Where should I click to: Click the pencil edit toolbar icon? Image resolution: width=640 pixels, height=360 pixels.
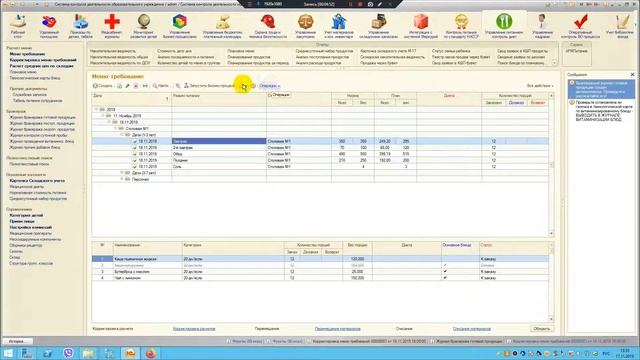[127, 86]
